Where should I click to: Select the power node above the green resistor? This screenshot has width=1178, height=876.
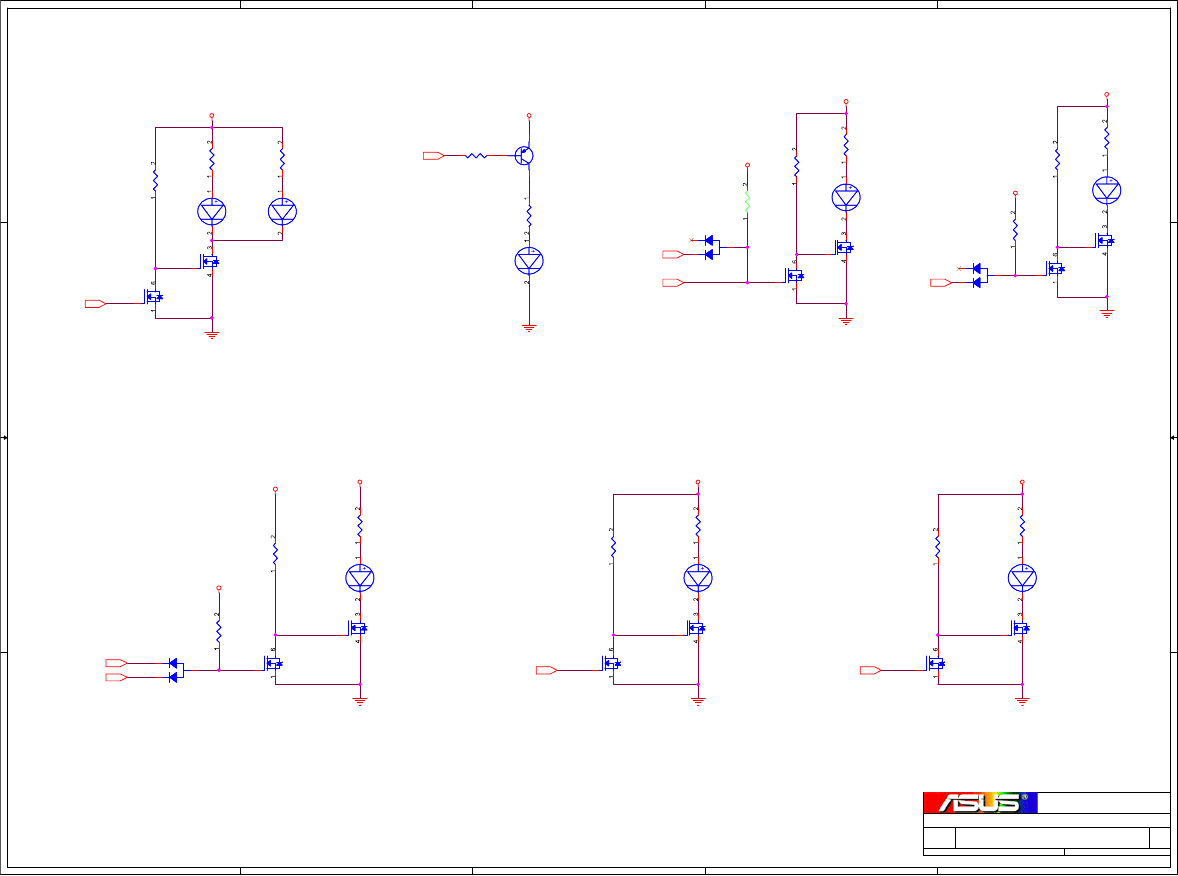747,165
